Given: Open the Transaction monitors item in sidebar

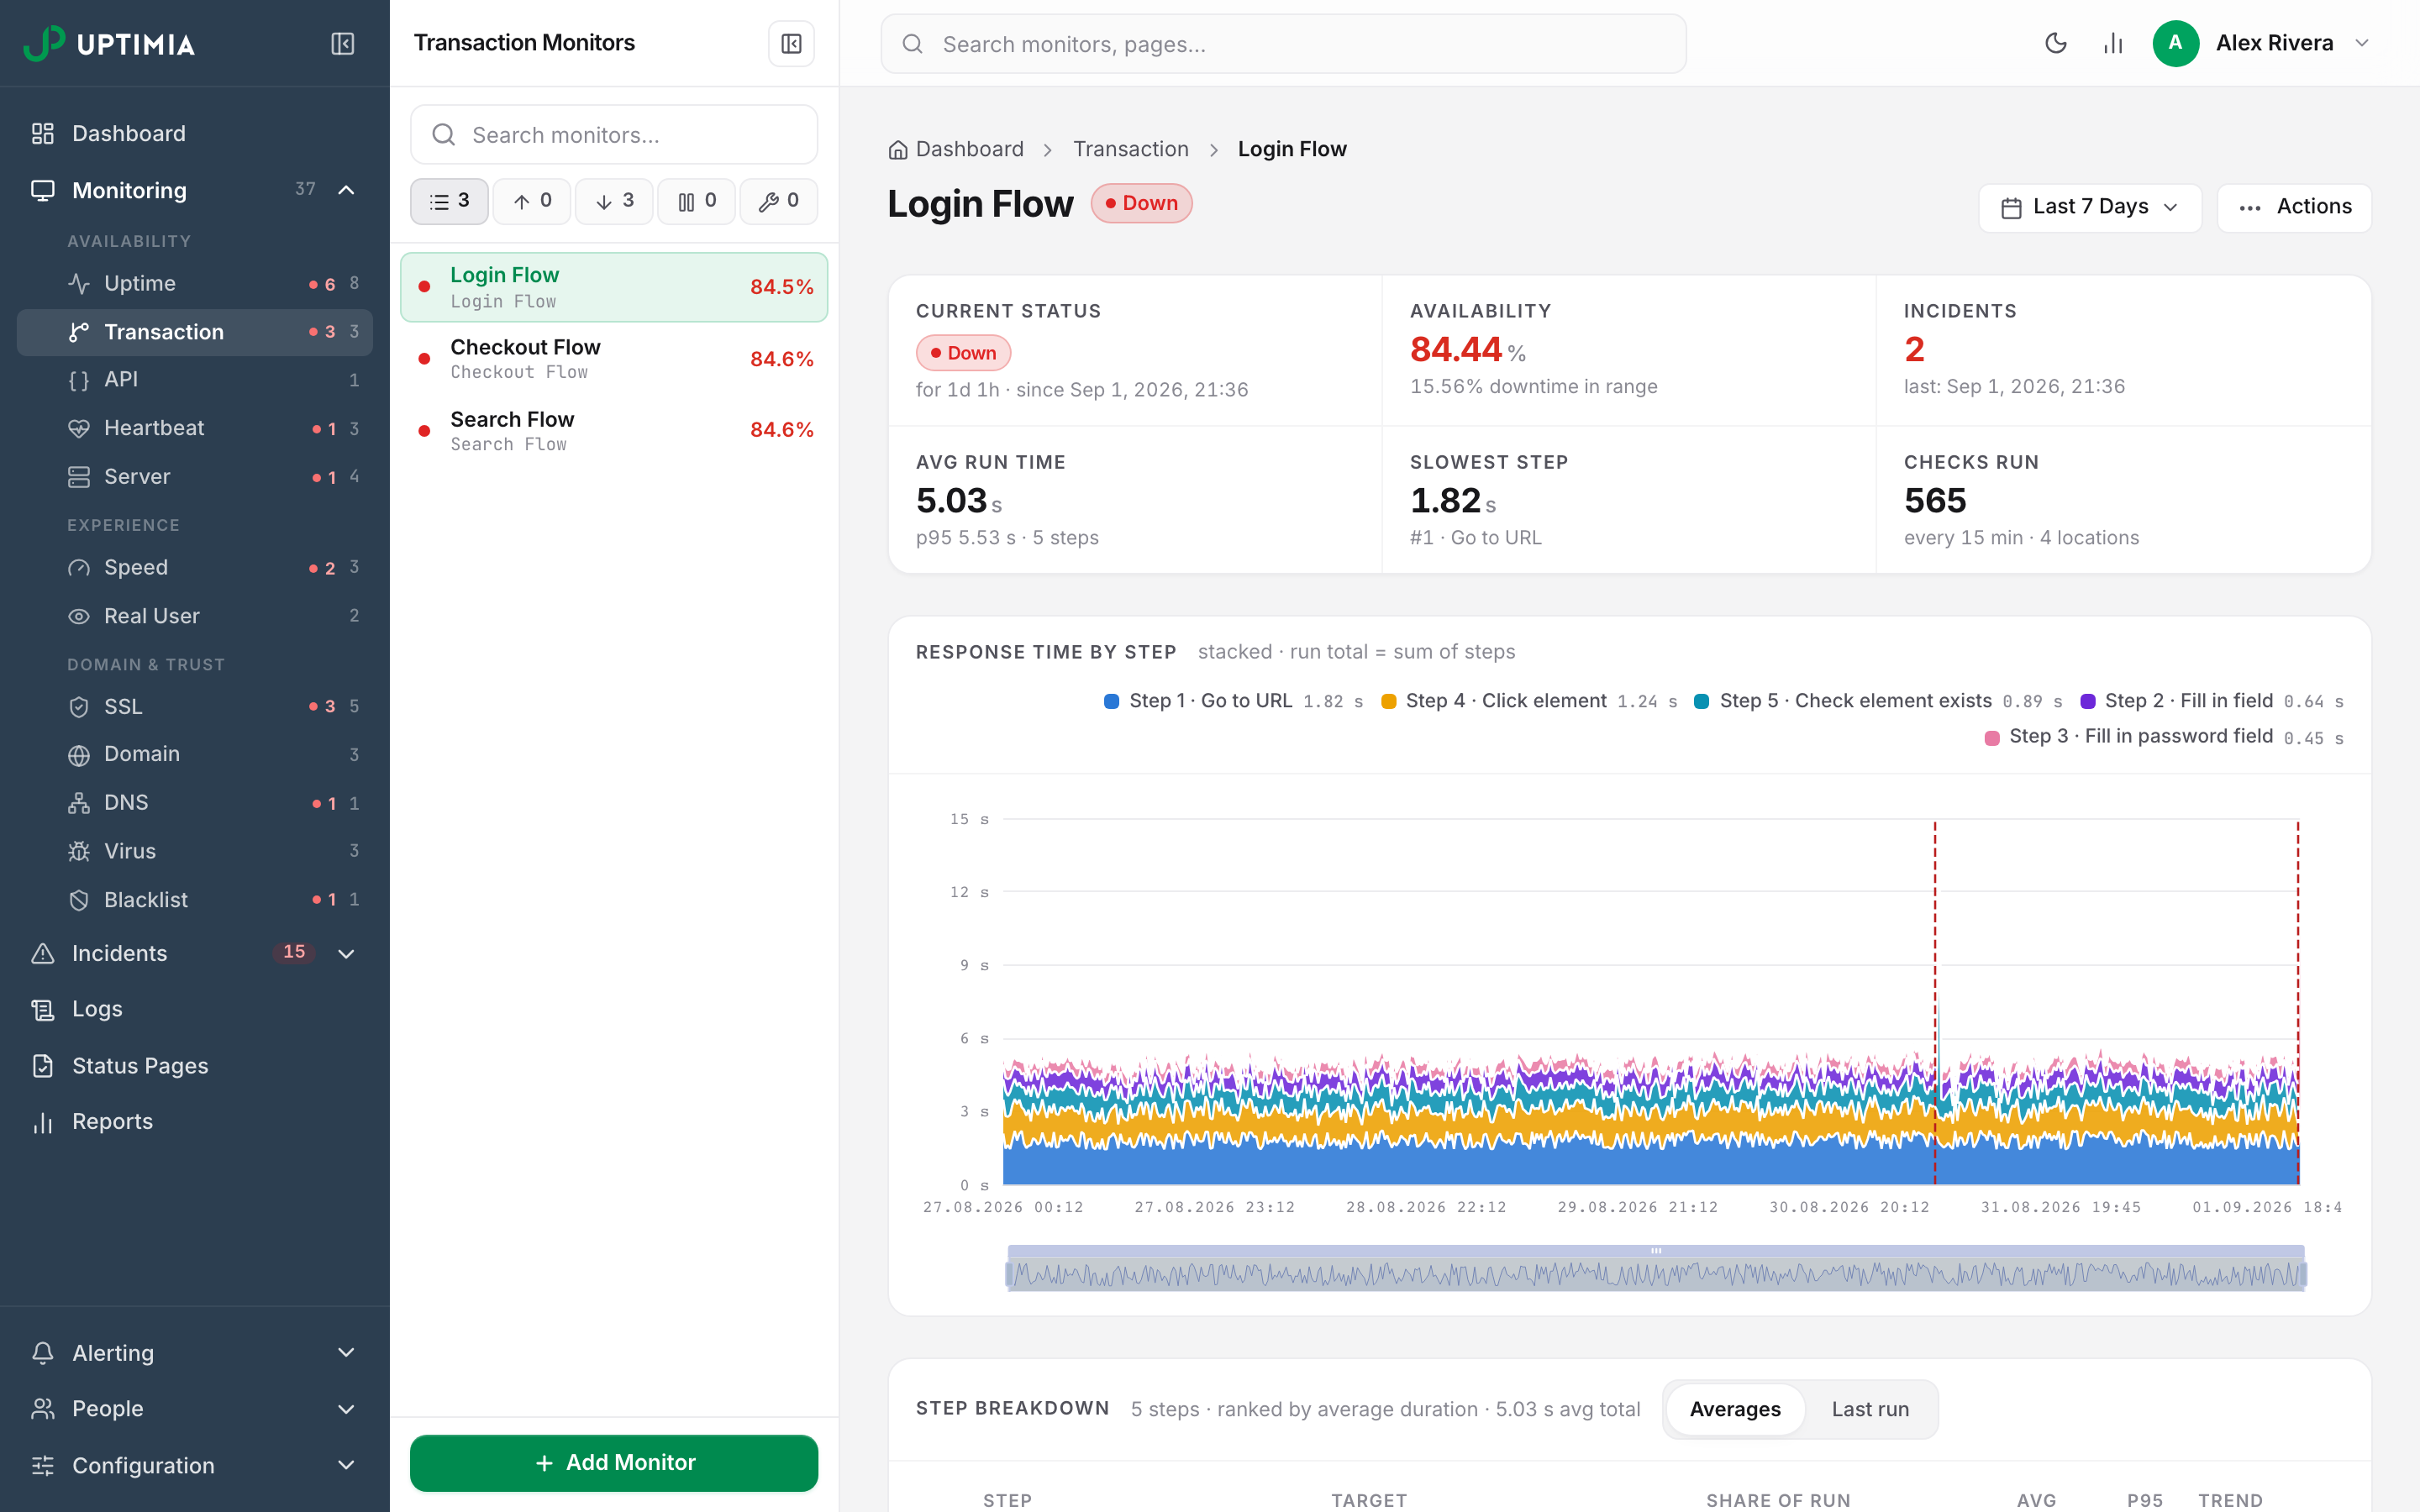Looking at the screenshot, I should tap(195, 331).
